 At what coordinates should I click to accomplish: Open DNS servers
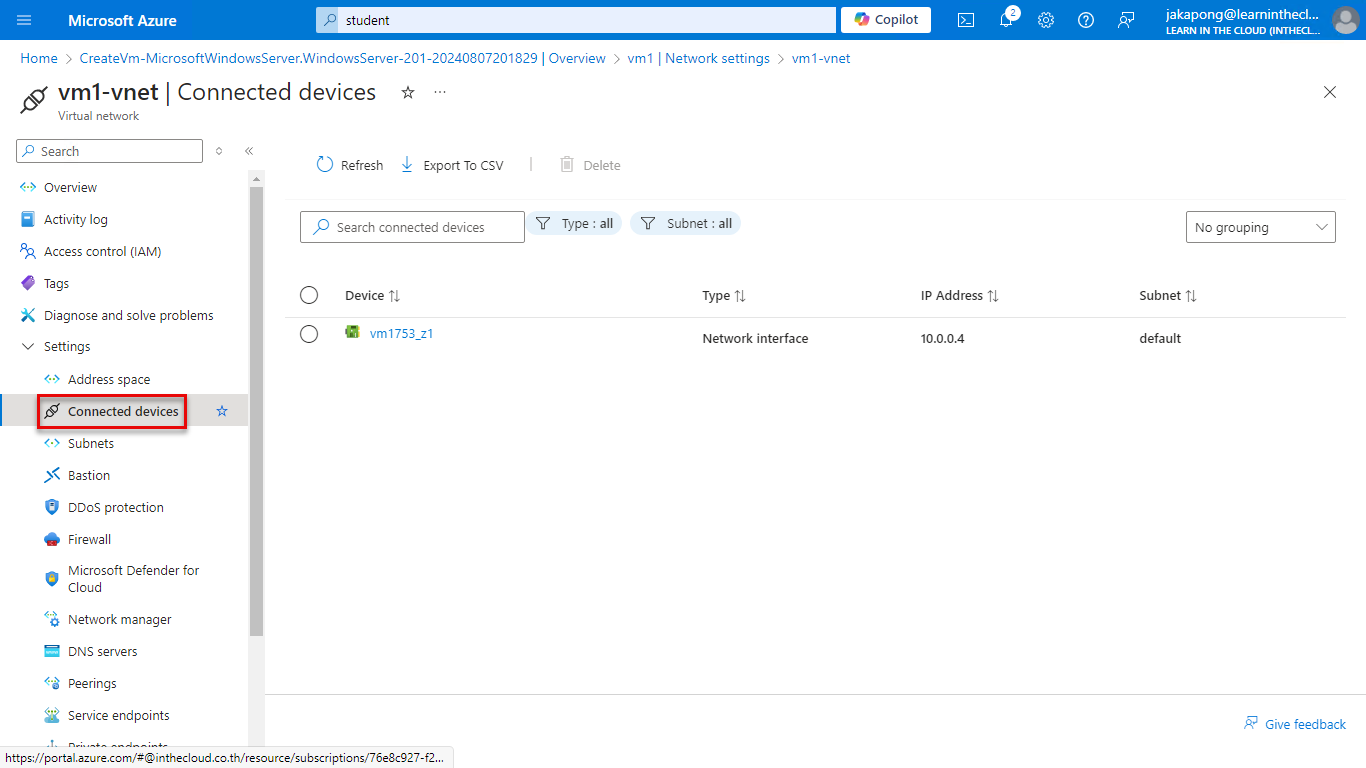pos(103,651)
